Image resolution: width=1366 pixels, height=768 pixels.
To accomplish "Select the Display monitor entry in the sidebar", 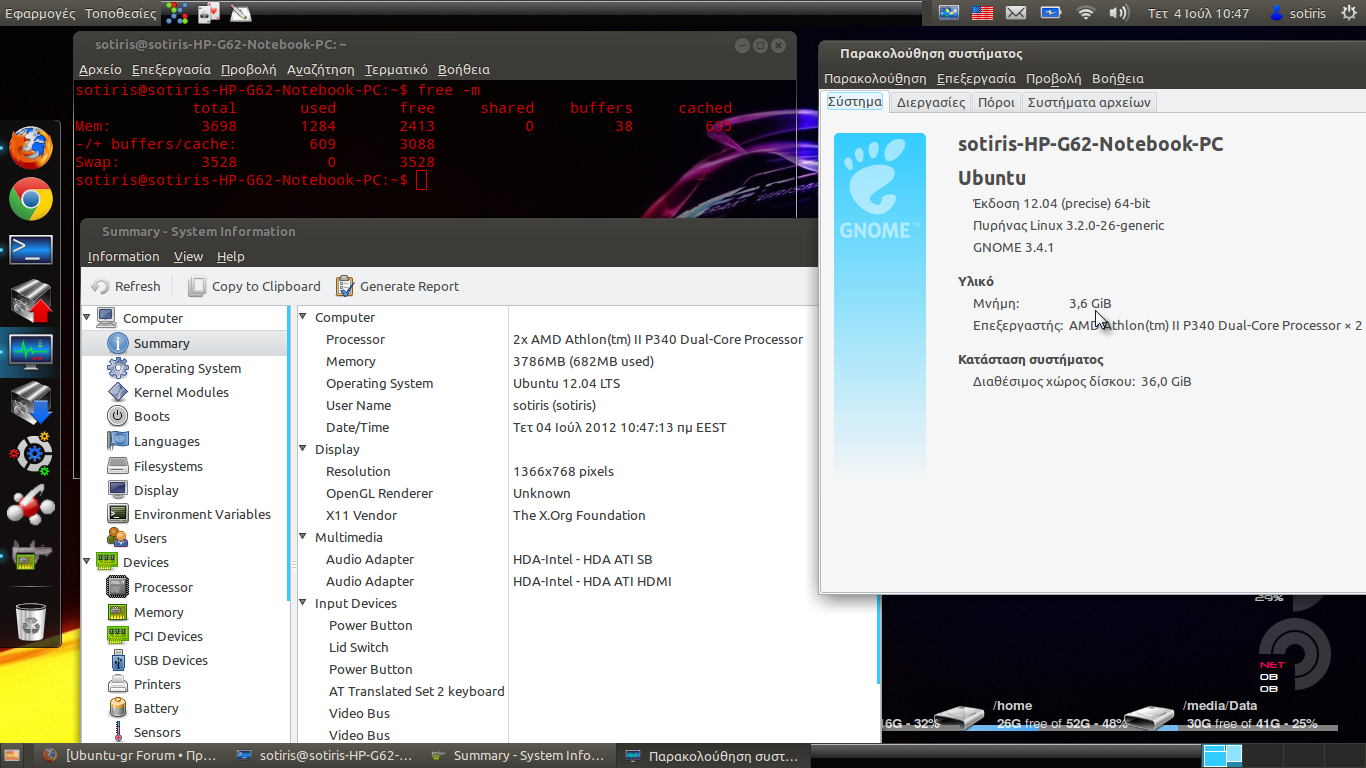I will (x=143, y=490).
